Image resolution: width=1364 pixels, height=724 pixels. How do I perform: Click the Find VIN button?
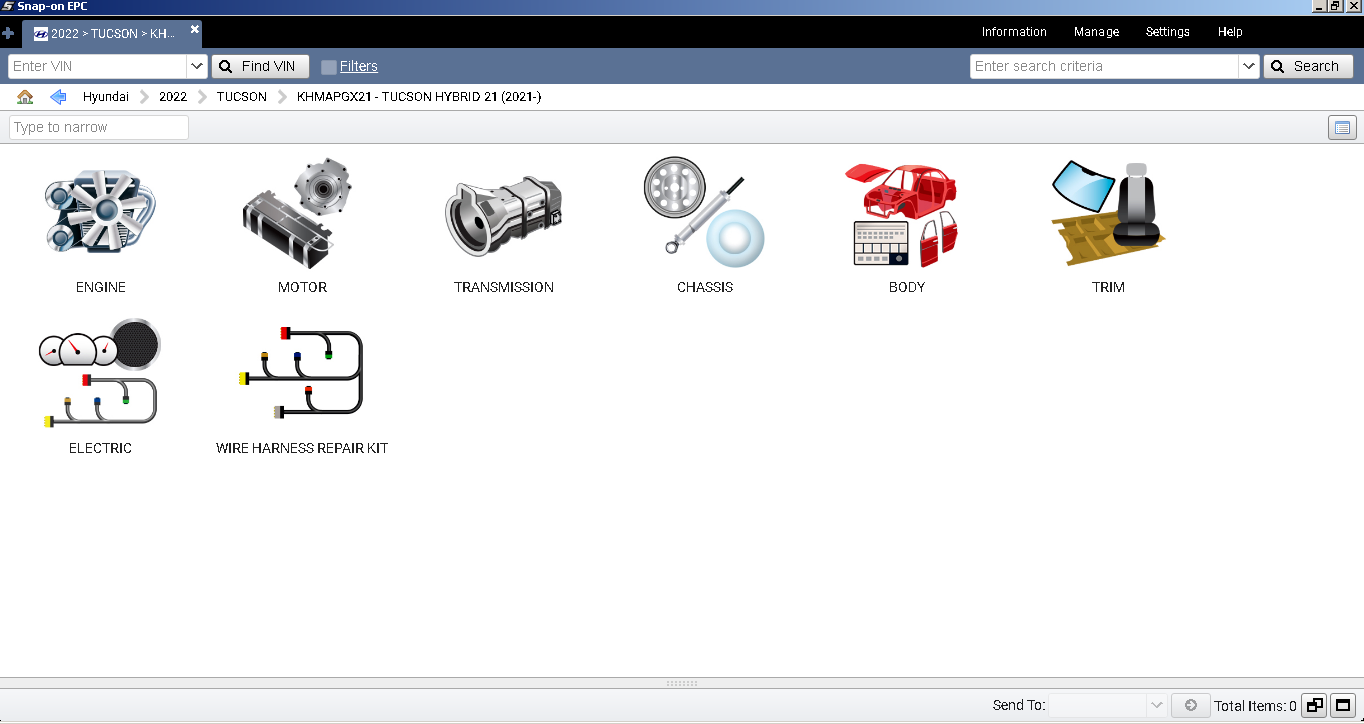click(x=258, y=66)
